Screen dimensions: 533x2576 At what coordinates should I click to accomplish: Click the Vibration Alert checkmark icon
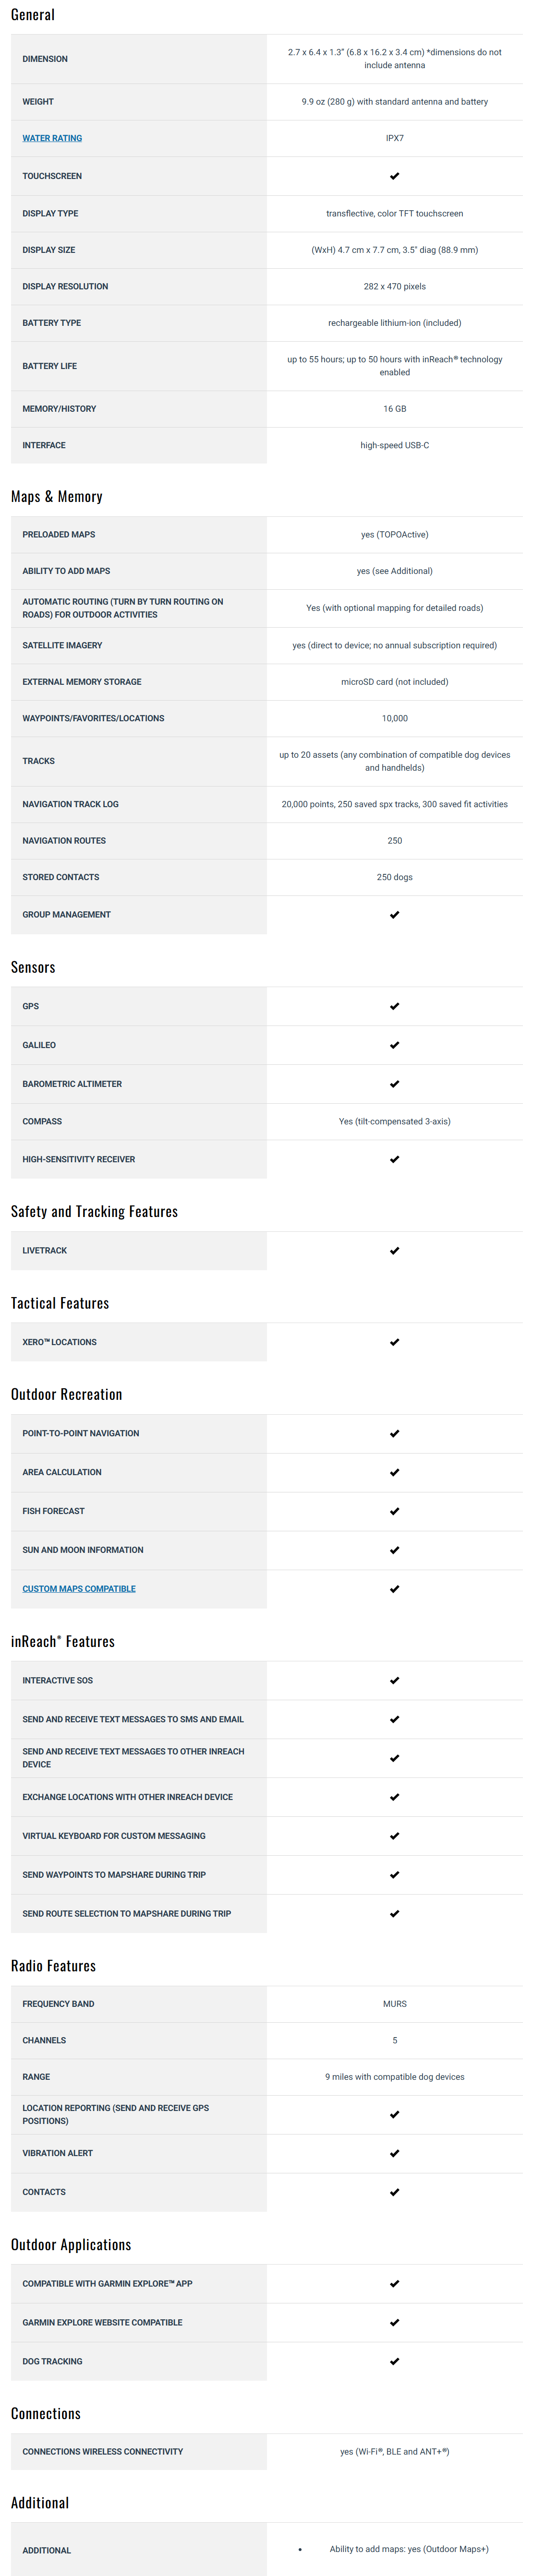click(394, 2153)
